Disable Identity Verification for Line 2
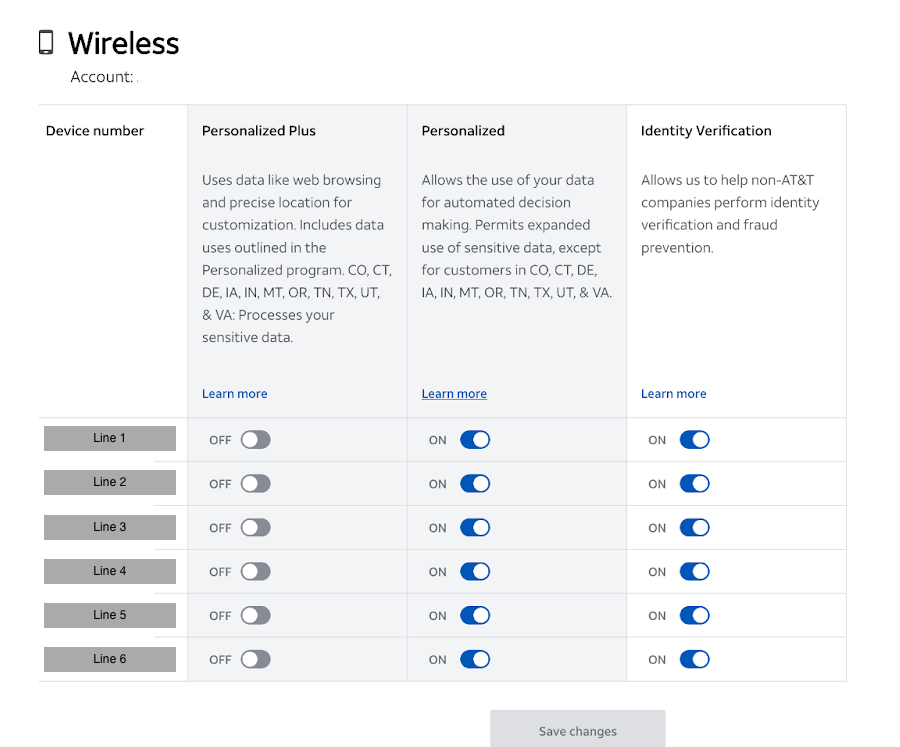 [694, 483]
